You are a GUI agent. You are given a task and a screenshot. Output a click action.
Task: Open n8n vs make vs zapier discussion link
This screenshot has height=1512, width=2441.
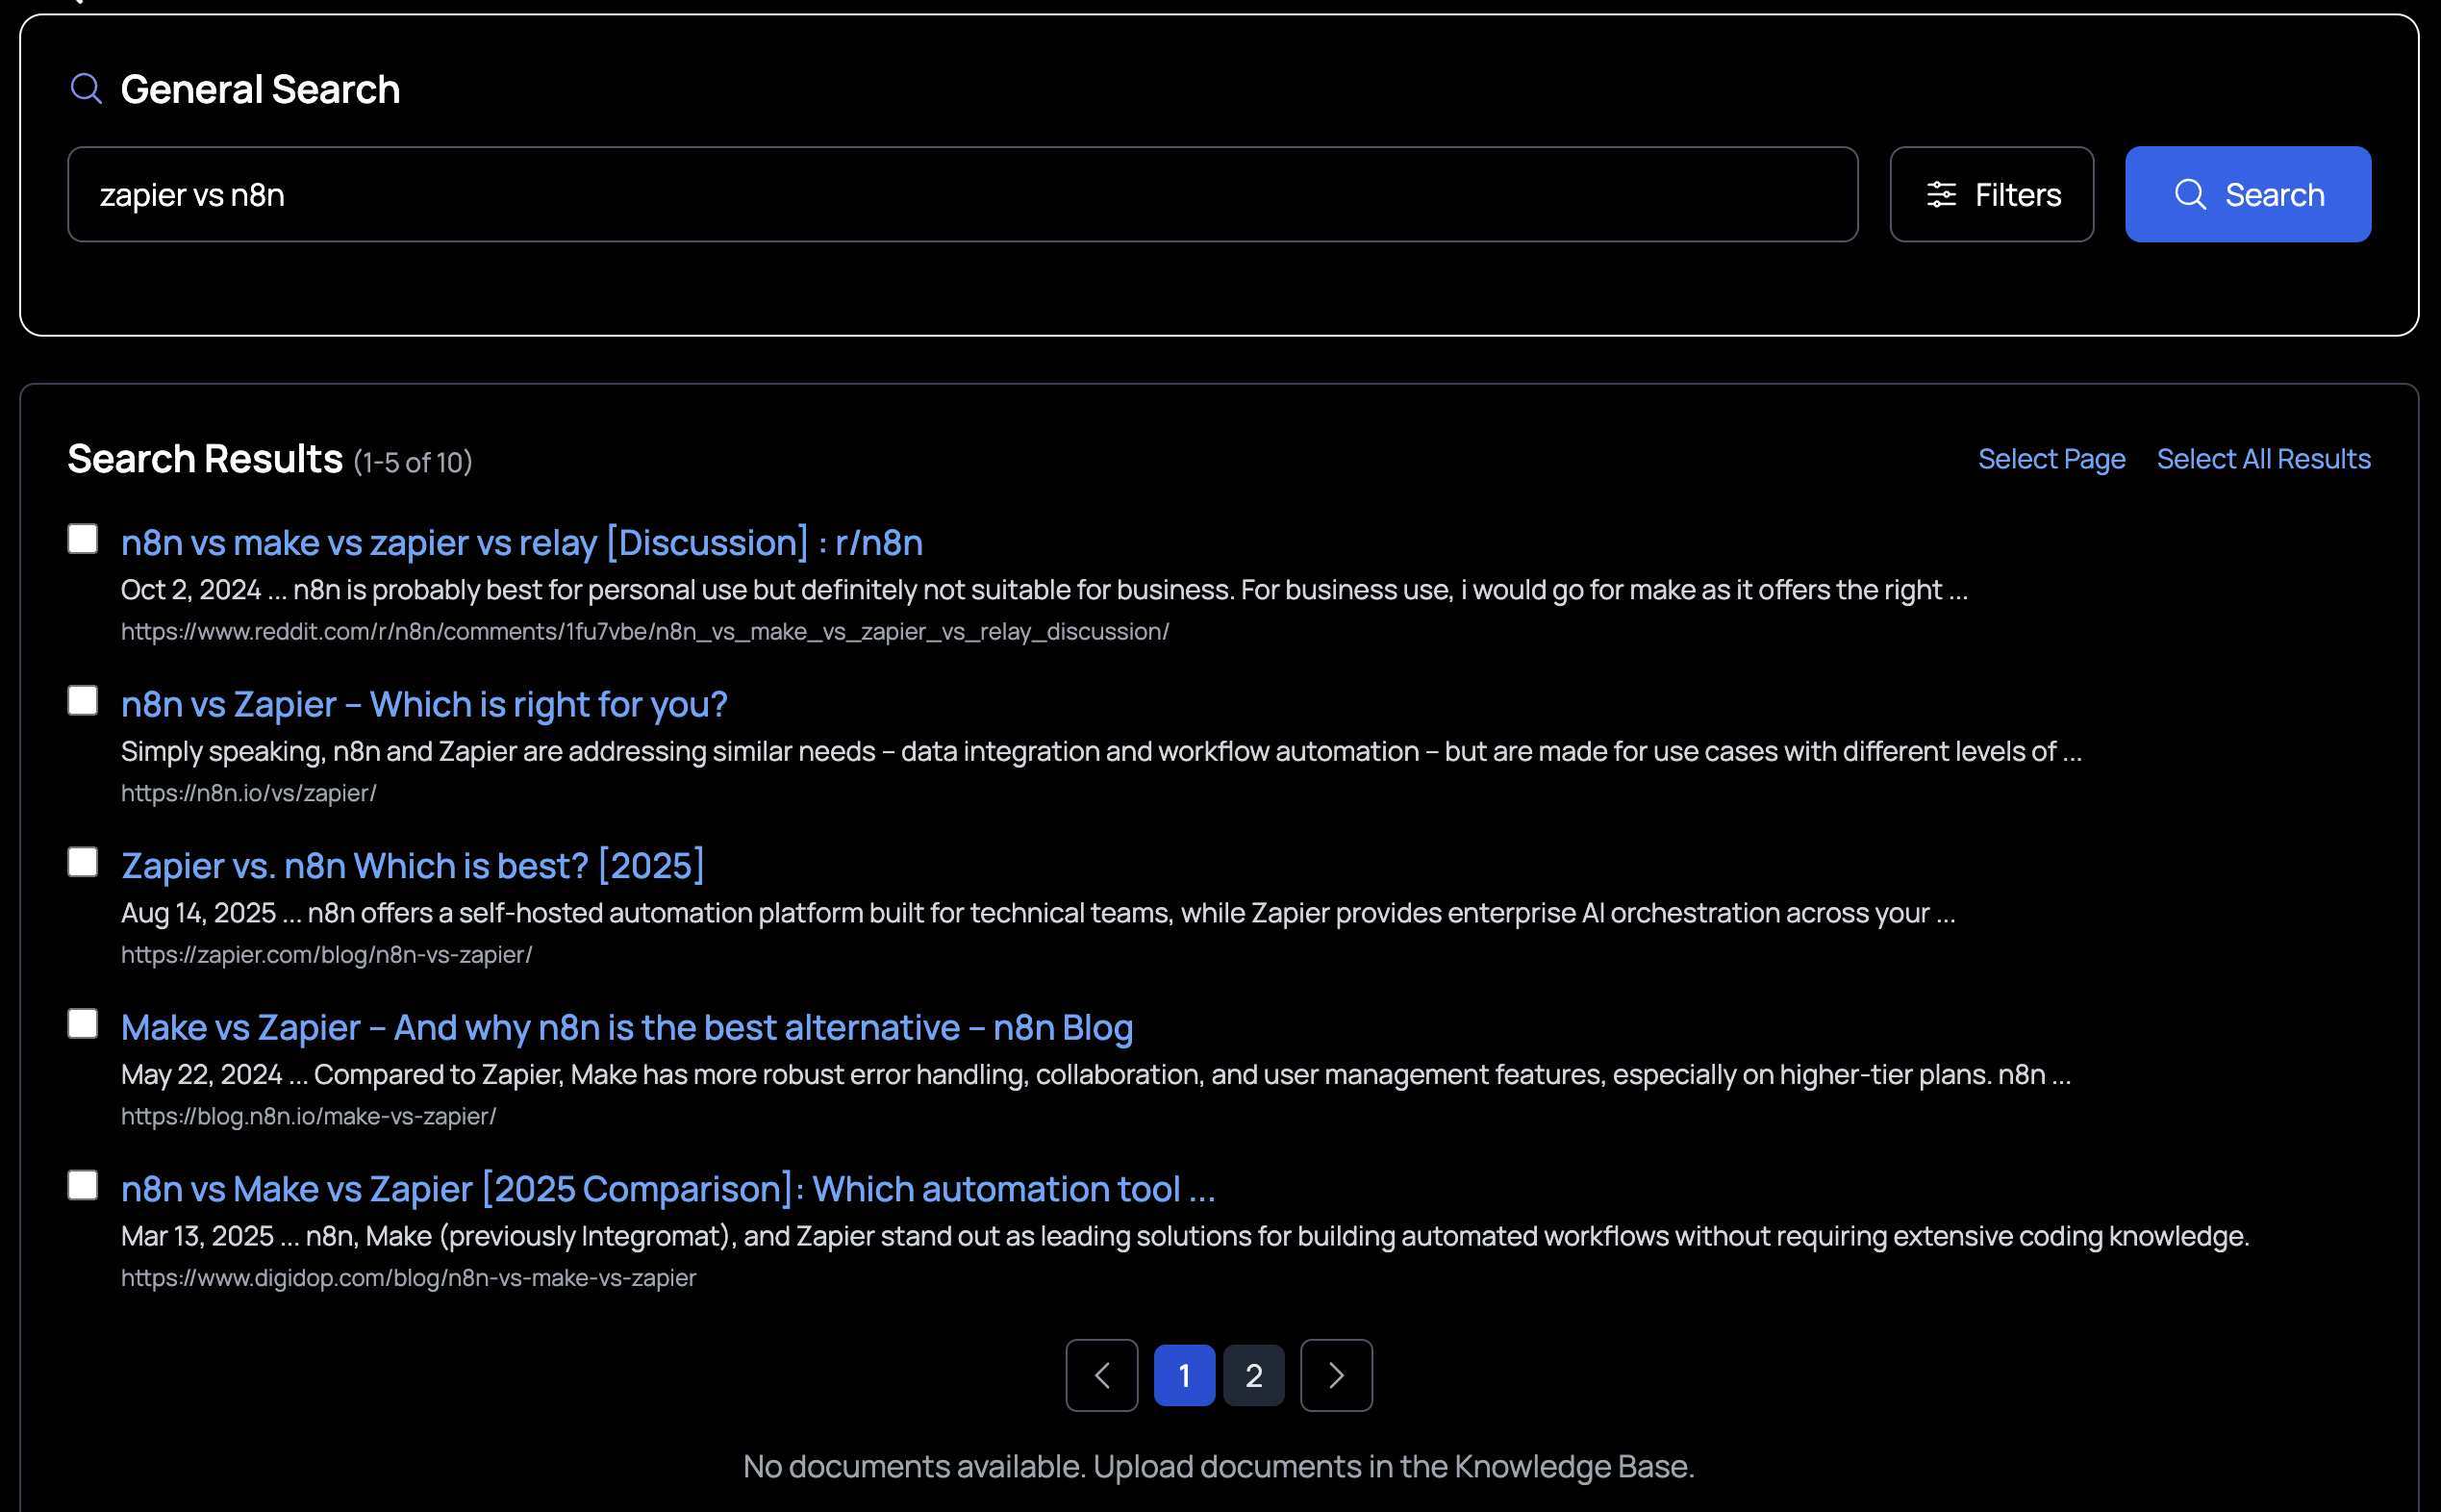point(521,543)
